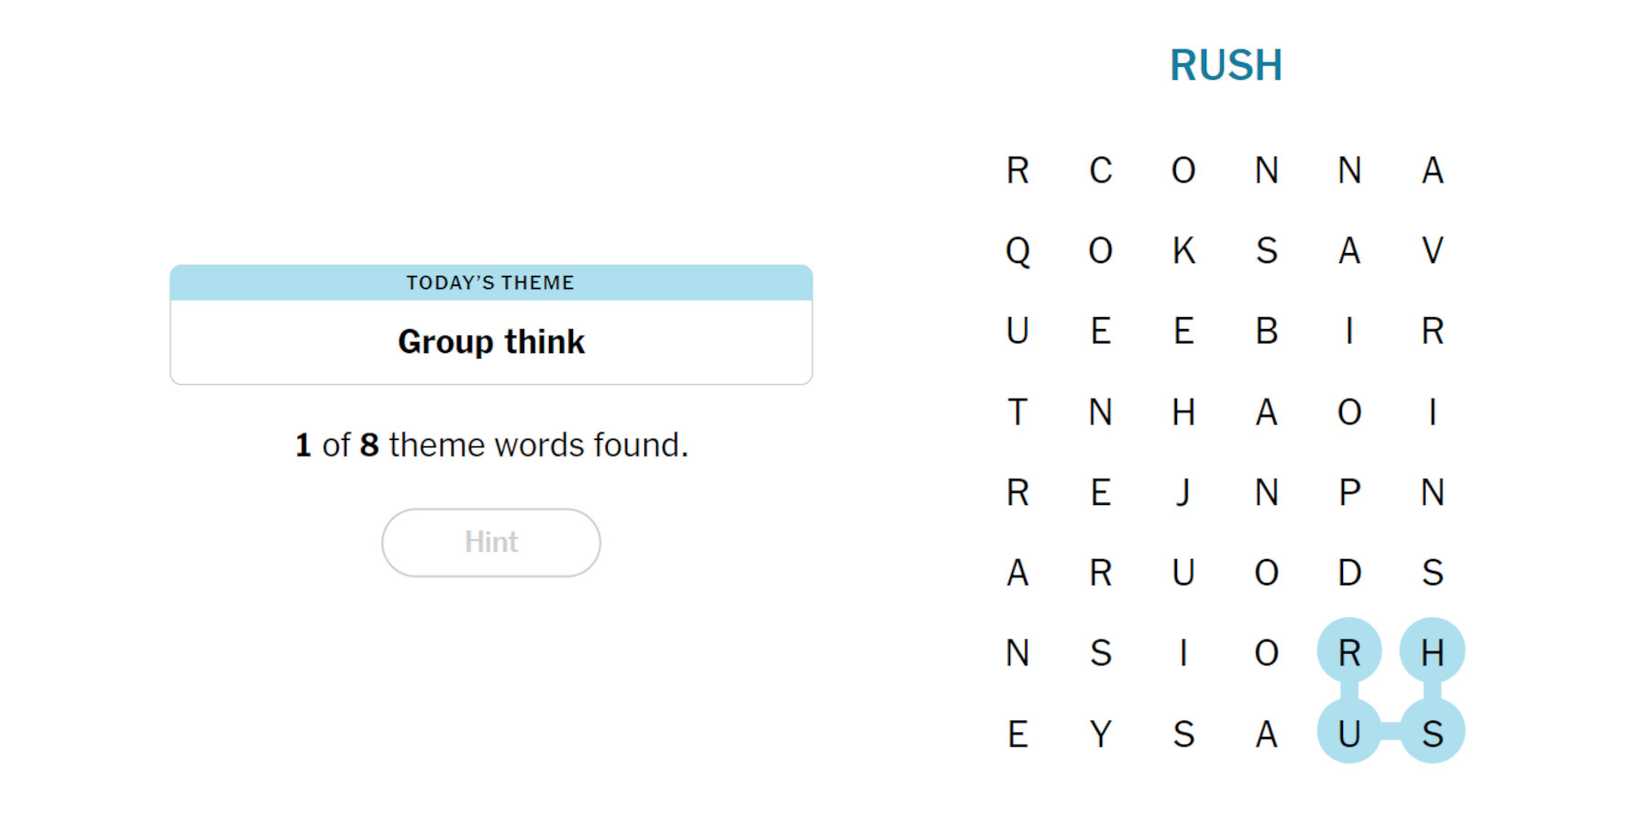Click the letter P tile
This screenshot has width=1650, height=825.
point(1349,492)
